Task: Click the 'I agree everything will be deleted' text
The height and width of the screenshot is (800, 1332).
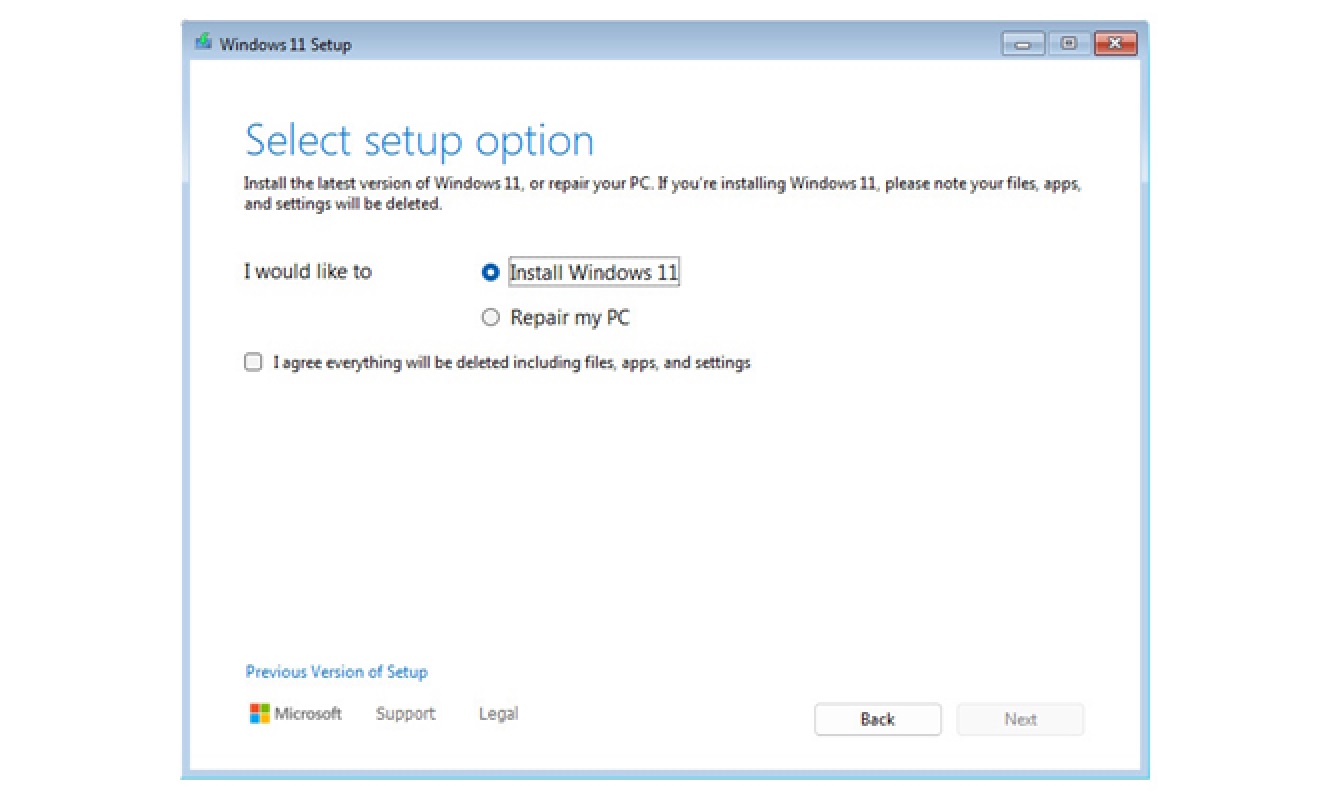Action: click(511, 363)
